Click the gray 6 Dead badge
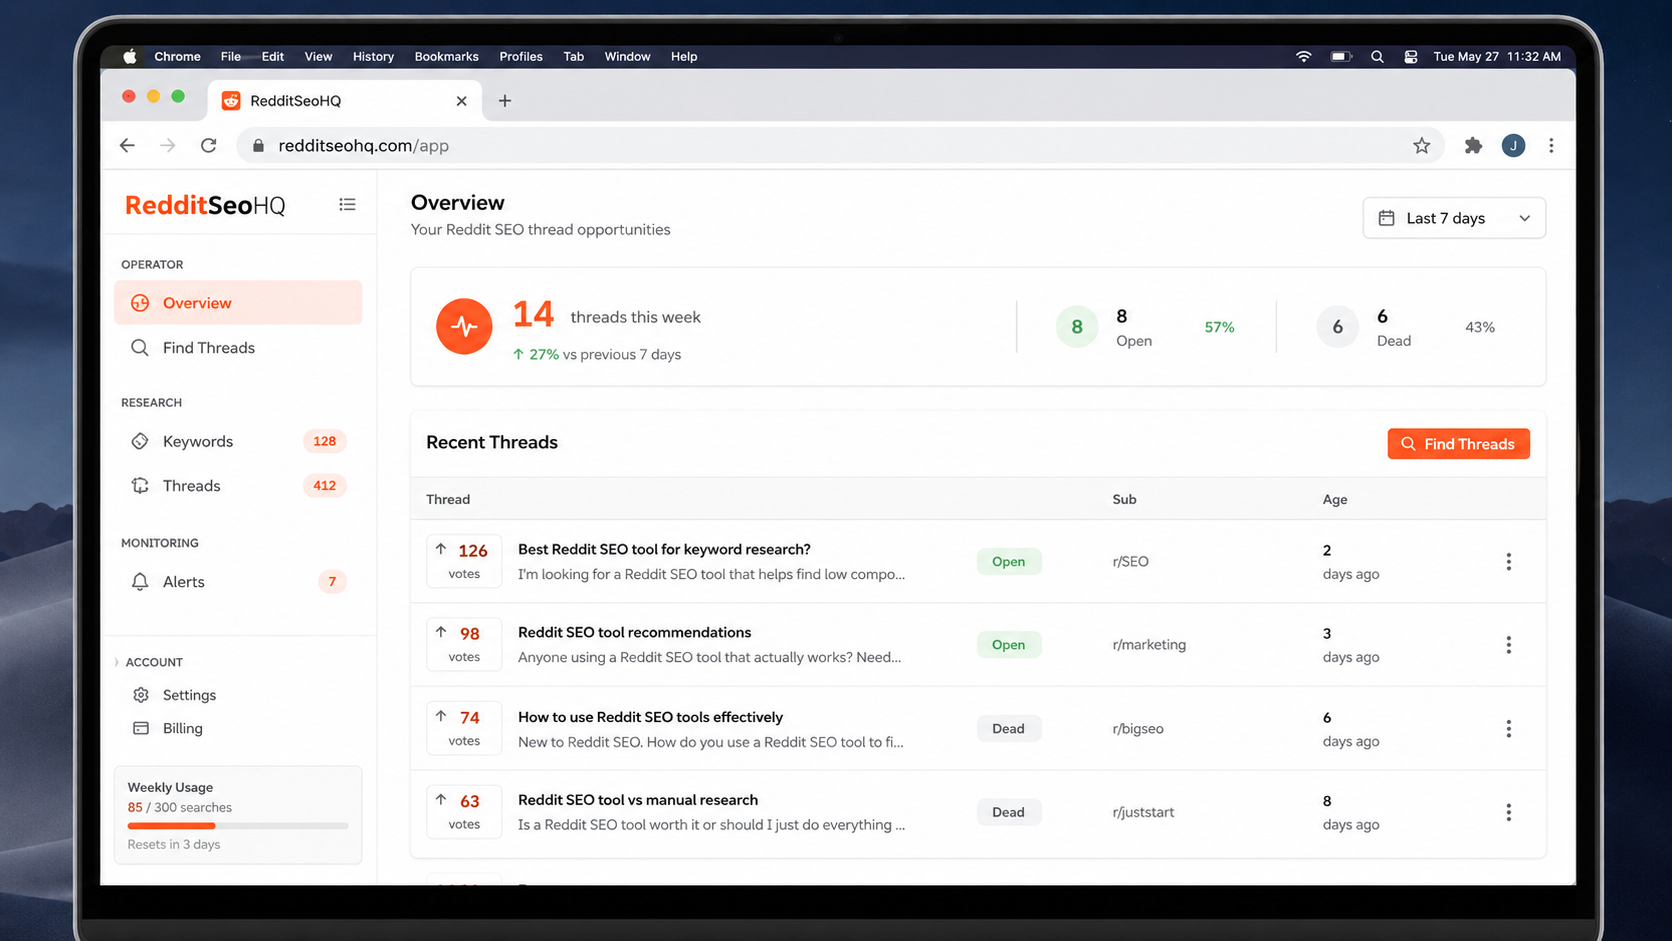 point(1337,327)
